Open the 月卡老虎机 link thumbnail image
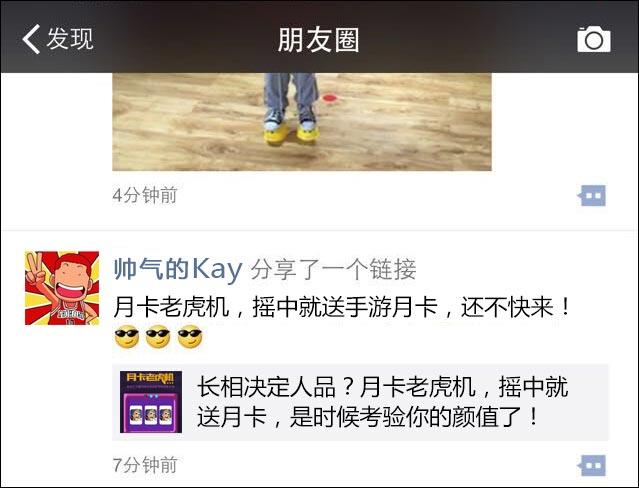The height and width of the screenshot is (488, 639). (151, 402)
